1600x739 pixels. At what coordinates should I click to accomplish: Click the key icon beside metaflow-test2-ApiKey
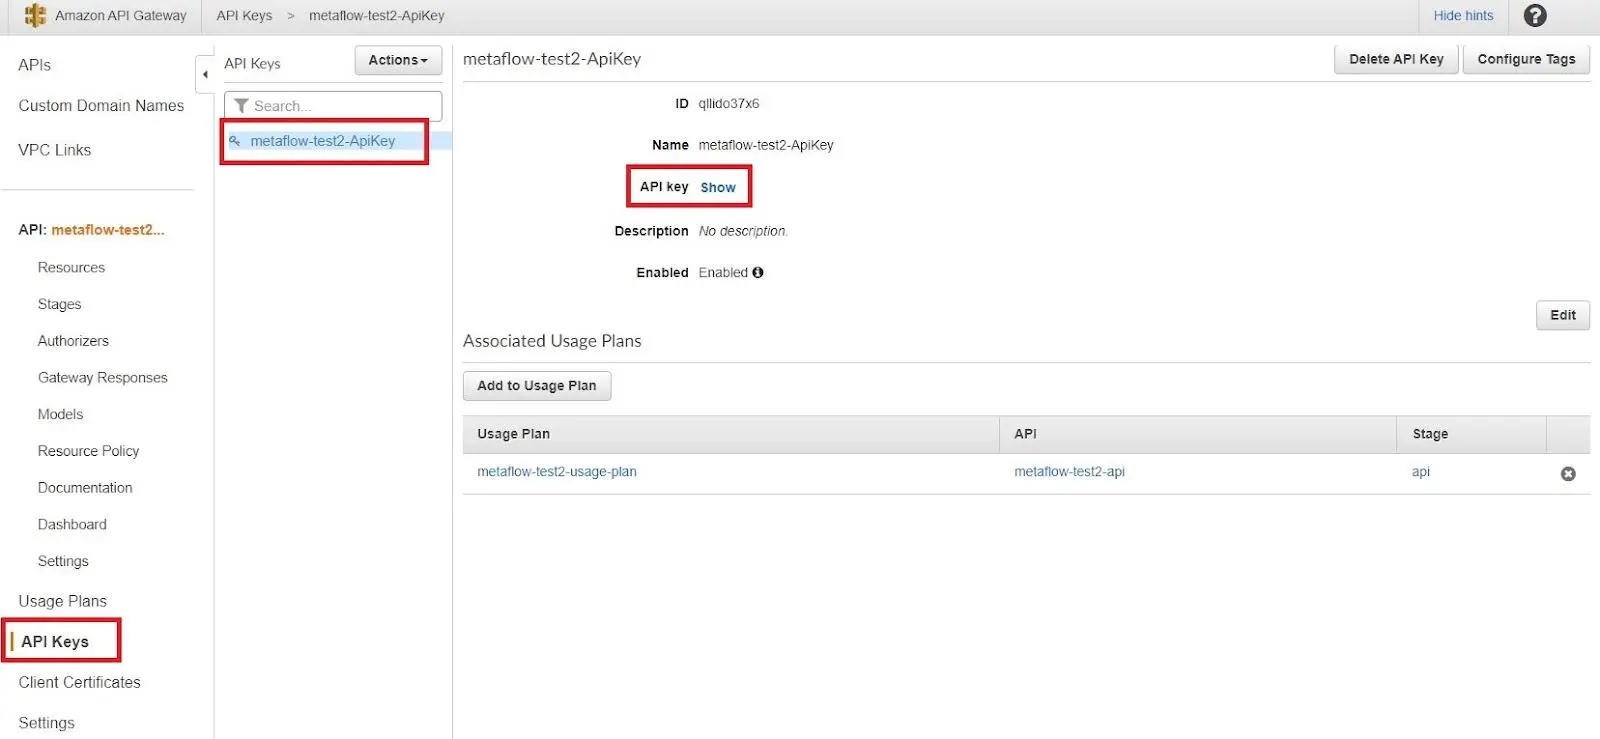(235, 141)
